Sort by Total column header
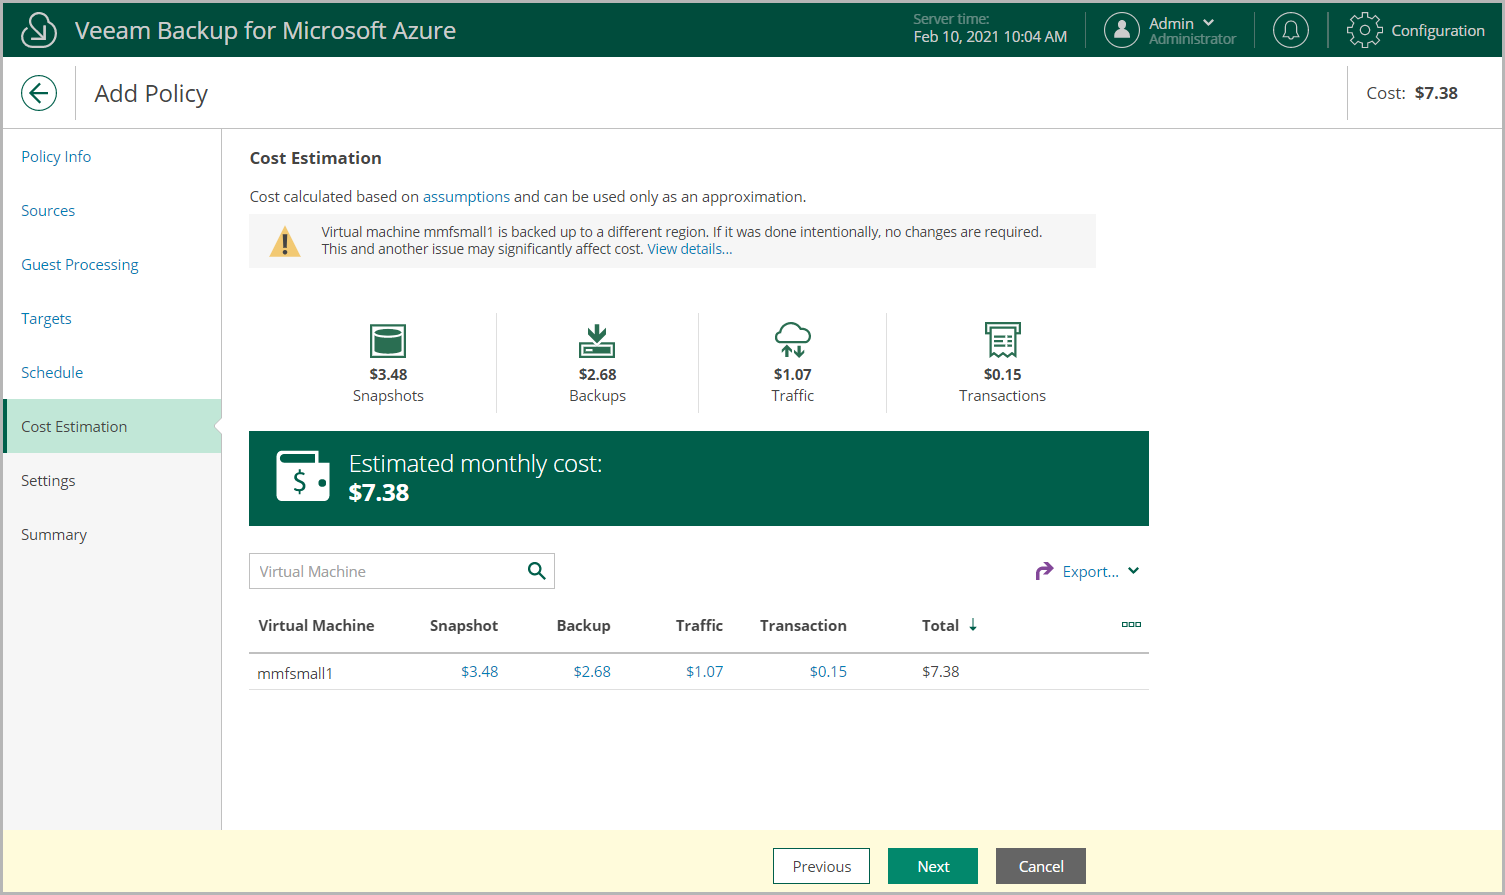Screen dimensions: 1505x895 coord(940,626)
